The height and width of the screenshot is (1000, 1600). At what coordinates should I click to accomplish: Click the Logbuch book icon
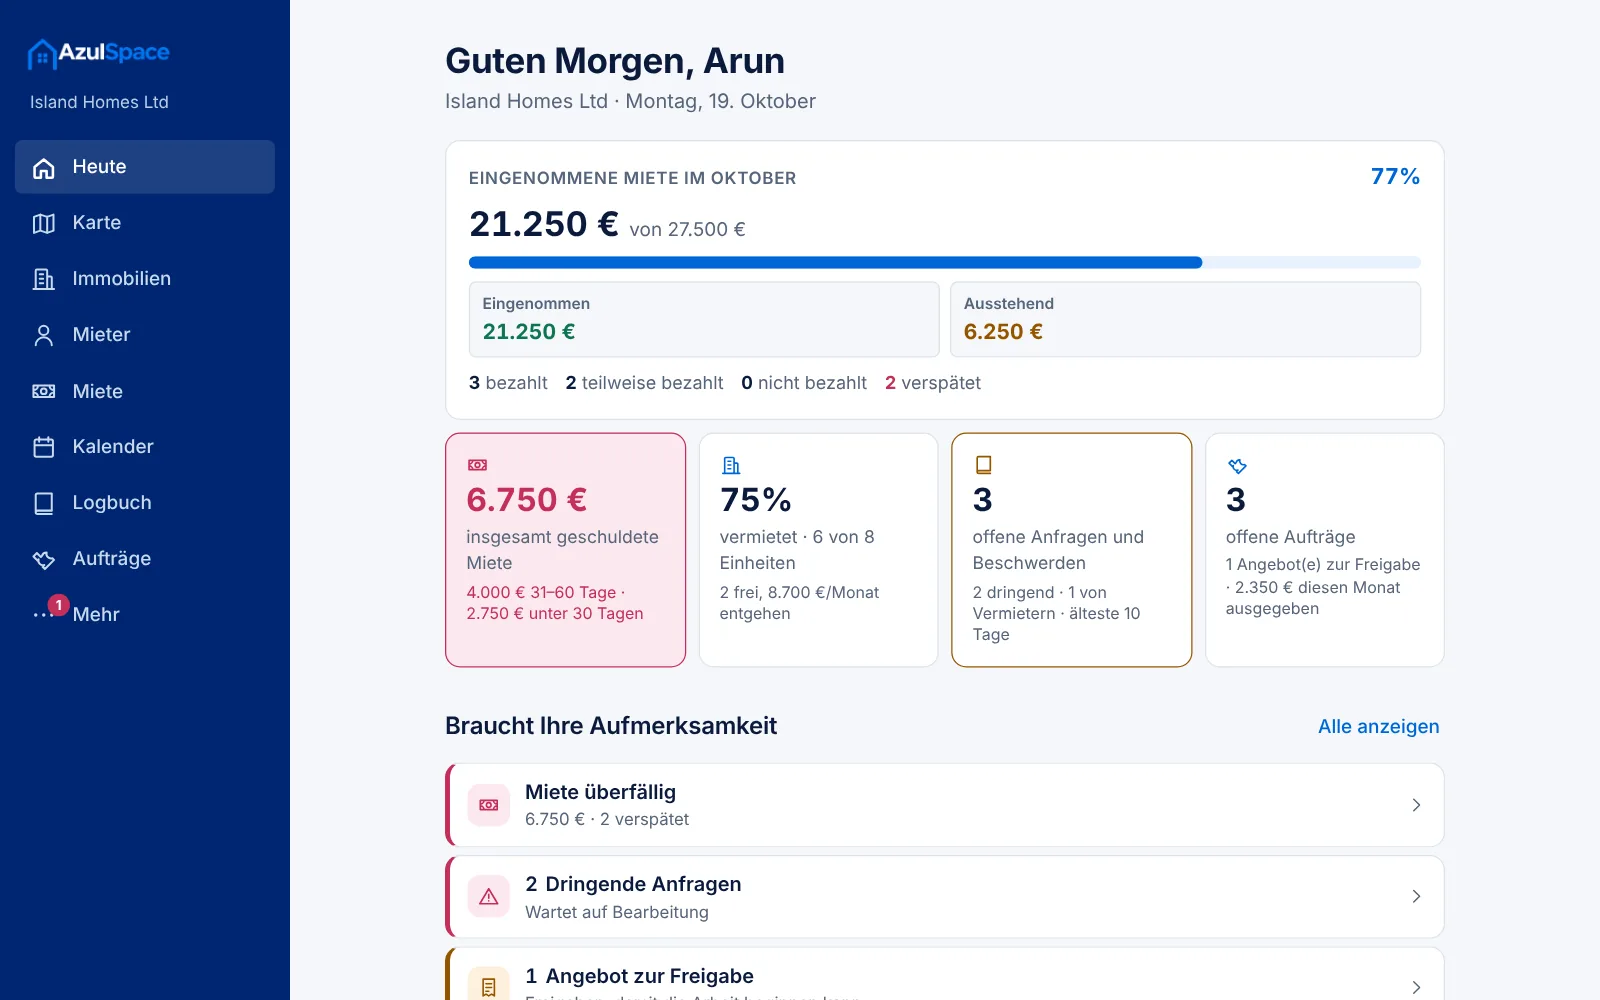[44, 504]
